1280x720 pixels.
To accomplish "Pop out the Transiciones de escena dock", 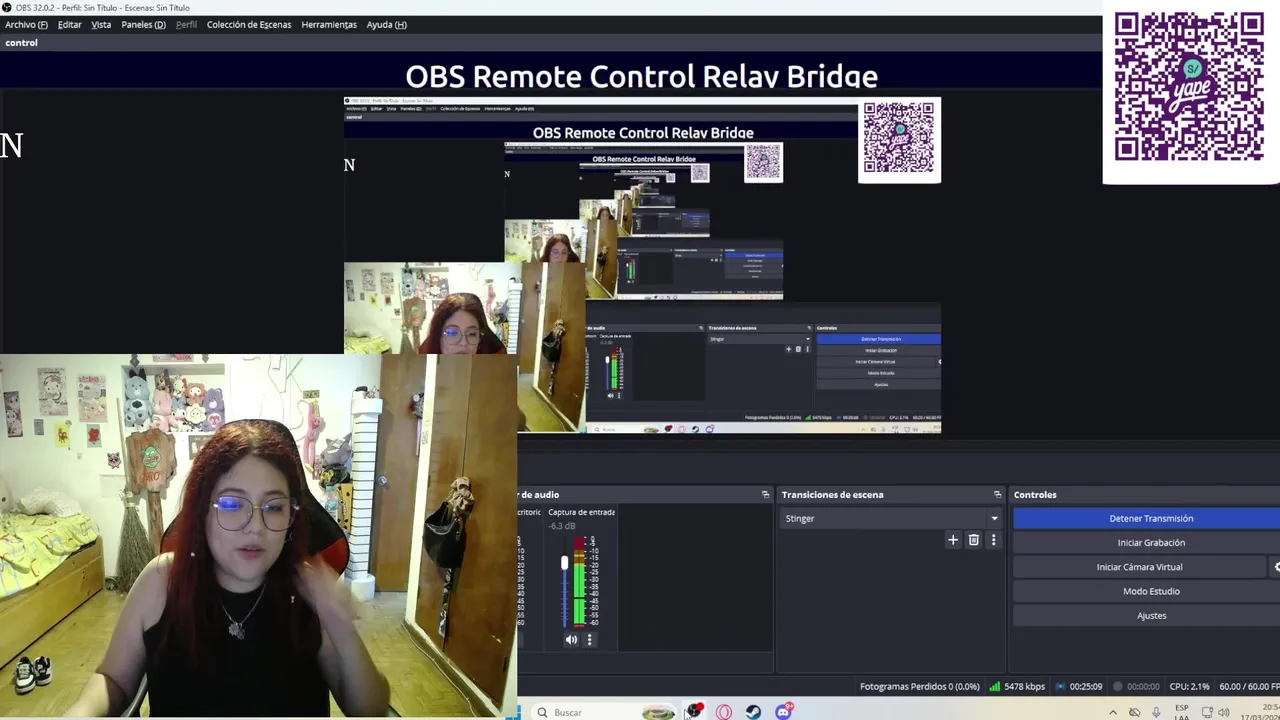I will click(997, 495).
